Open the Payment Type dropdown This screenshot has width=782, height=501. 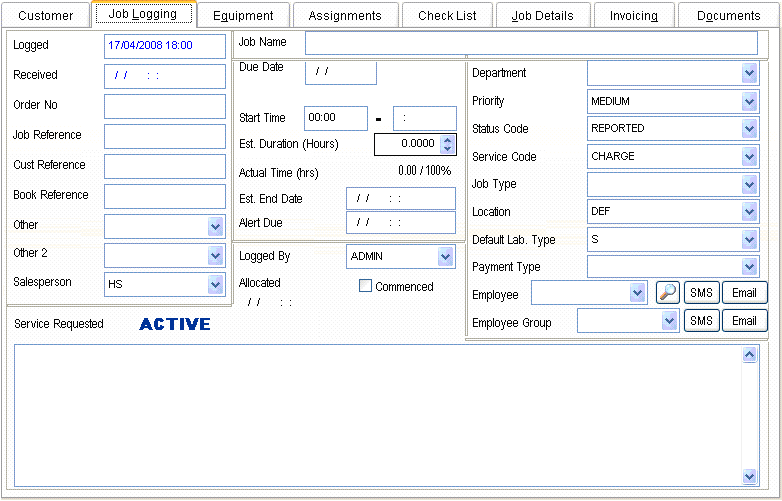pos(750,267)
